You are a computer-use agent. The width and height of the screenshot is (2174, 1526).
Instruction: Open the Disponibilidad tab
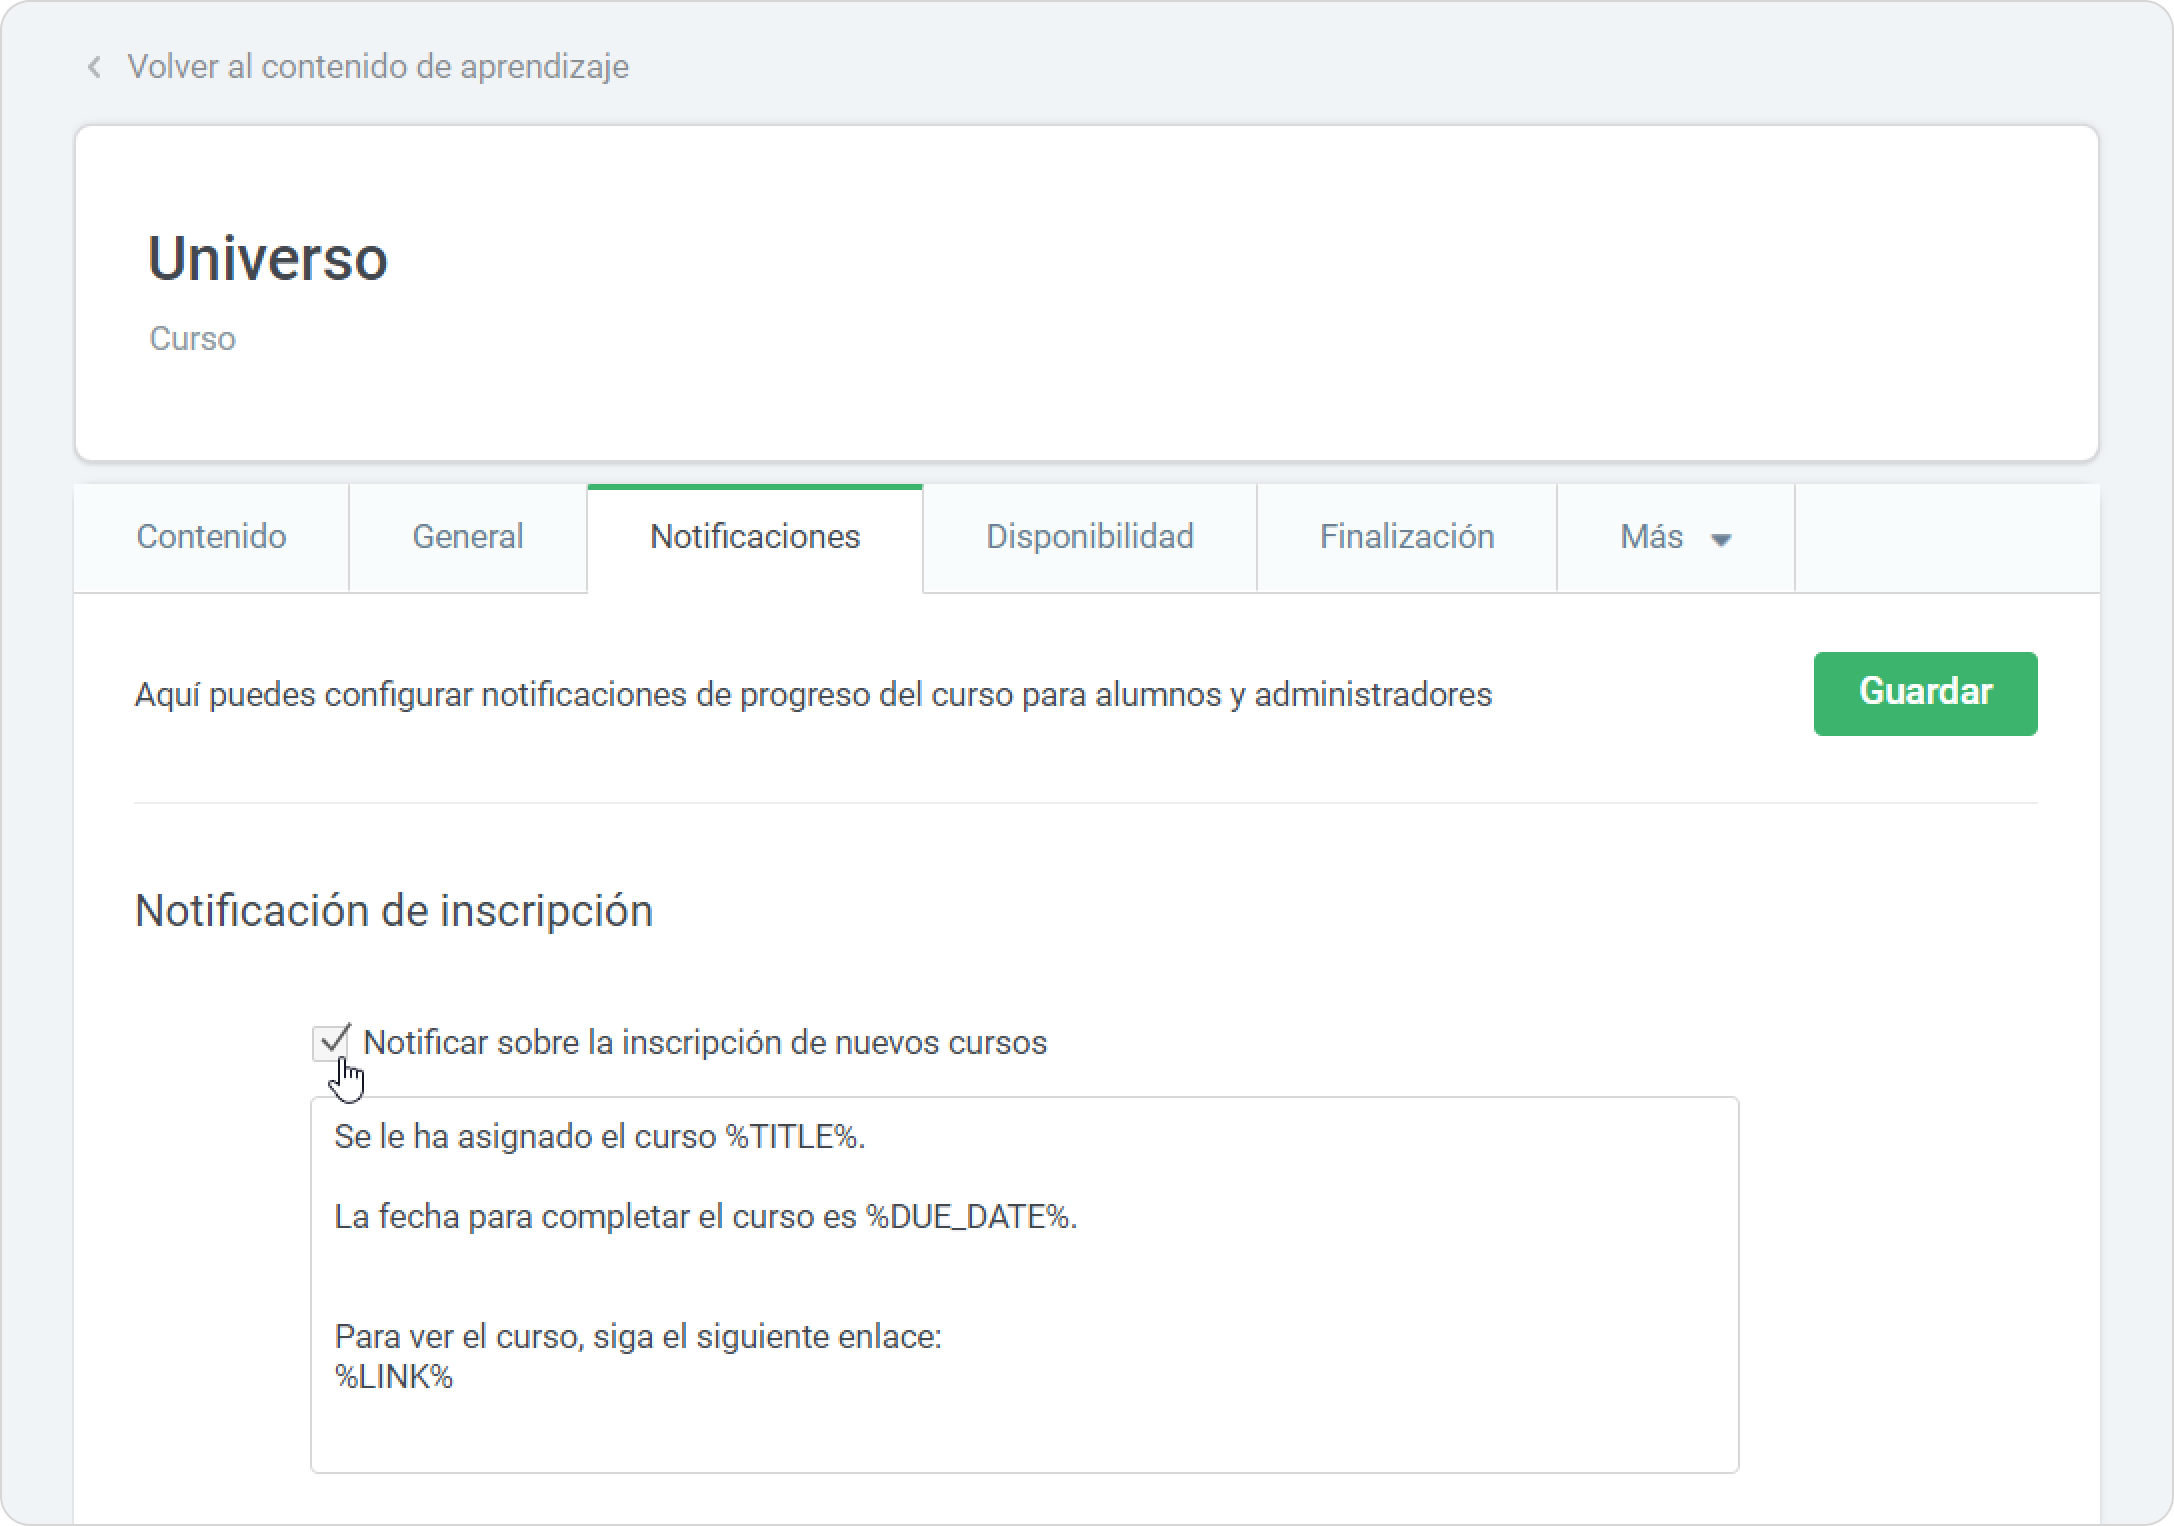coord(1089,537)
